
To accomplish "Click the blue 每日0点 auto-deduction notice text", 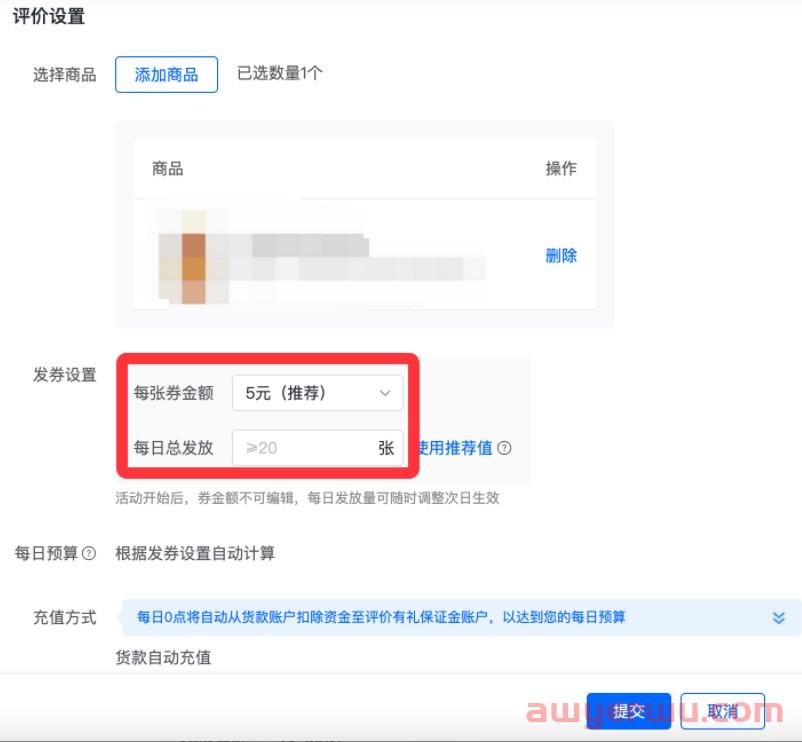I will [380, 617].
